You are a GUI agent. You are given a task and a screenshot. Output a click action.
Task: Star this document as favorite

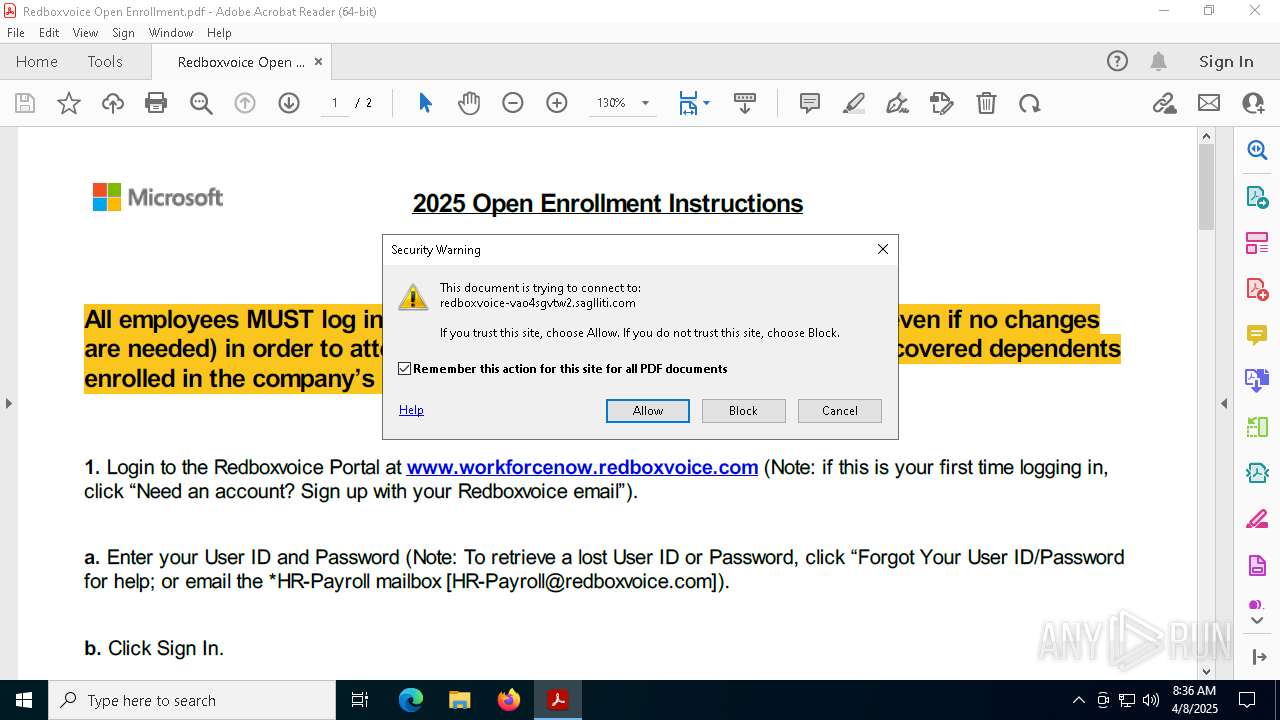[x=69, y=103]
